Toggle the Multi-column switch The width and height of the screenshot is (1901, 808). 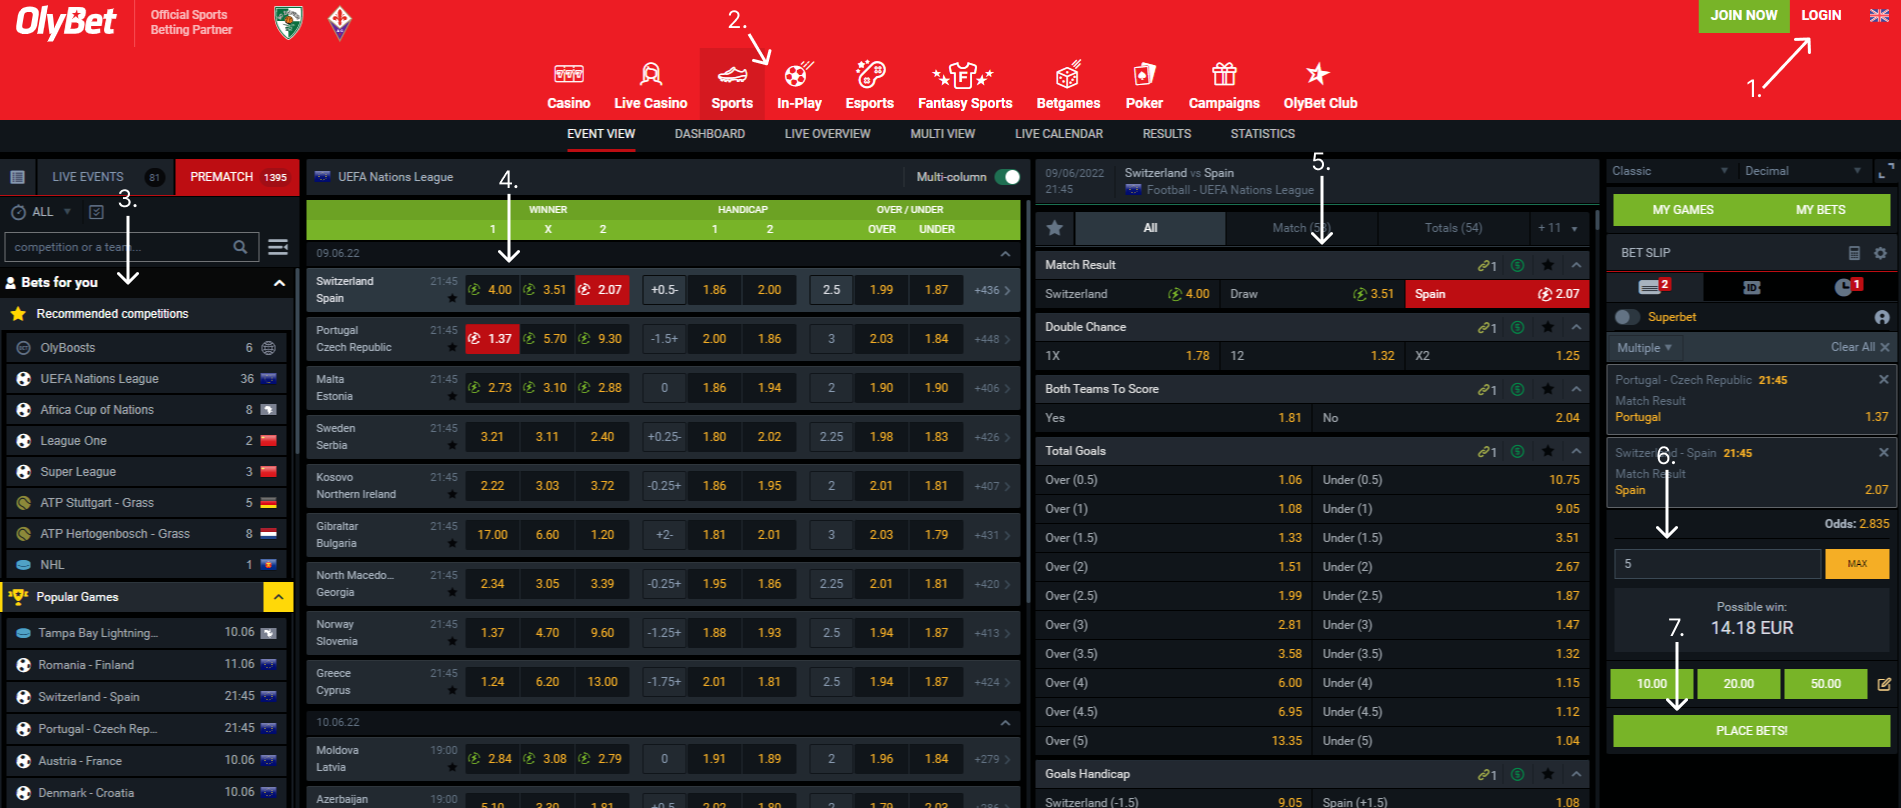pos(1008,177)
